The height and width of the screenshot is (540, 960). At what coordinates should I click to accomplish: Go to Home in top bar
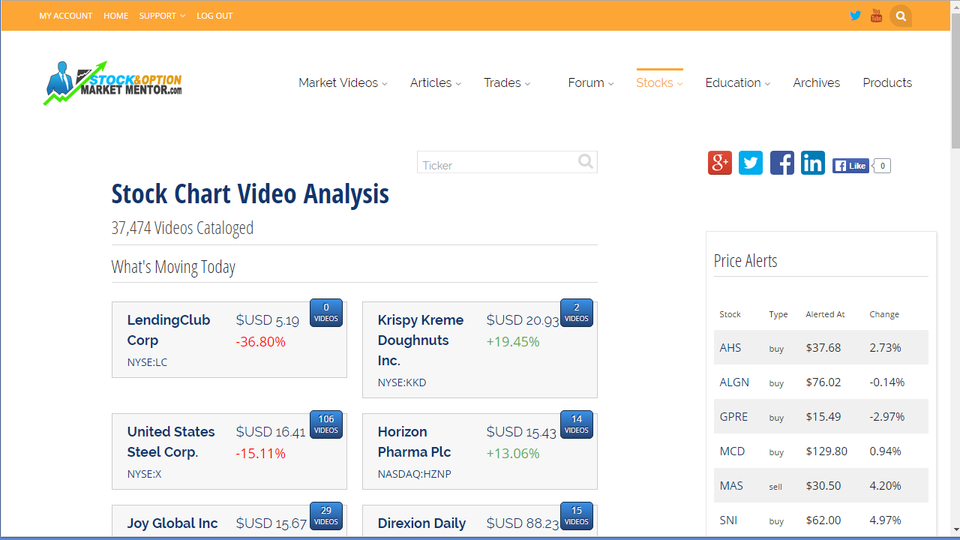[116, 16]
